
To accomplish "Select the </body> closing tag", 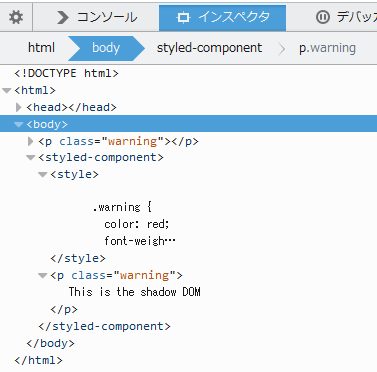I will coord(50,343).
